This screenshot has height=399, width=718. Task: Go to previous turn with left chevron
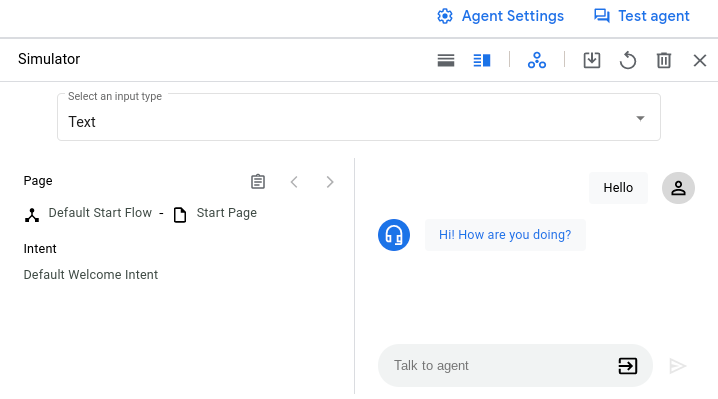[x=294, y=182]
